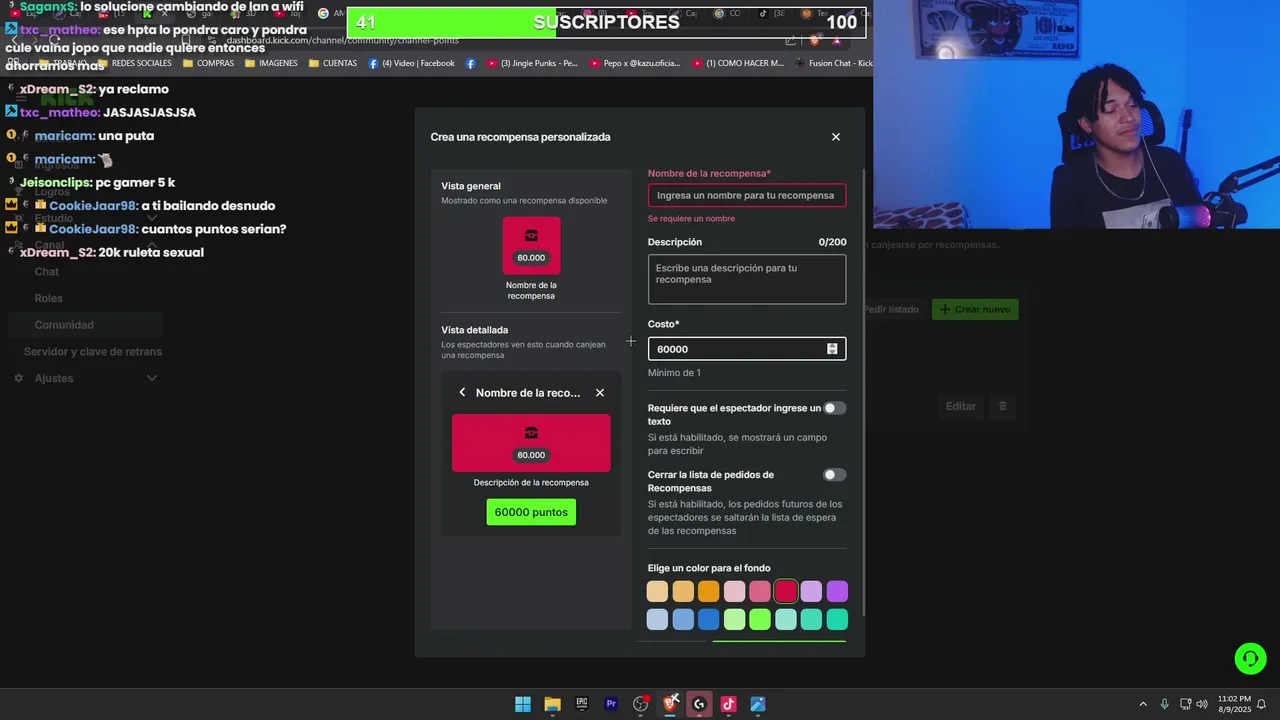
Task: Open the '(4) Video | Facebook' bookmark
Action: pos(411,63)
